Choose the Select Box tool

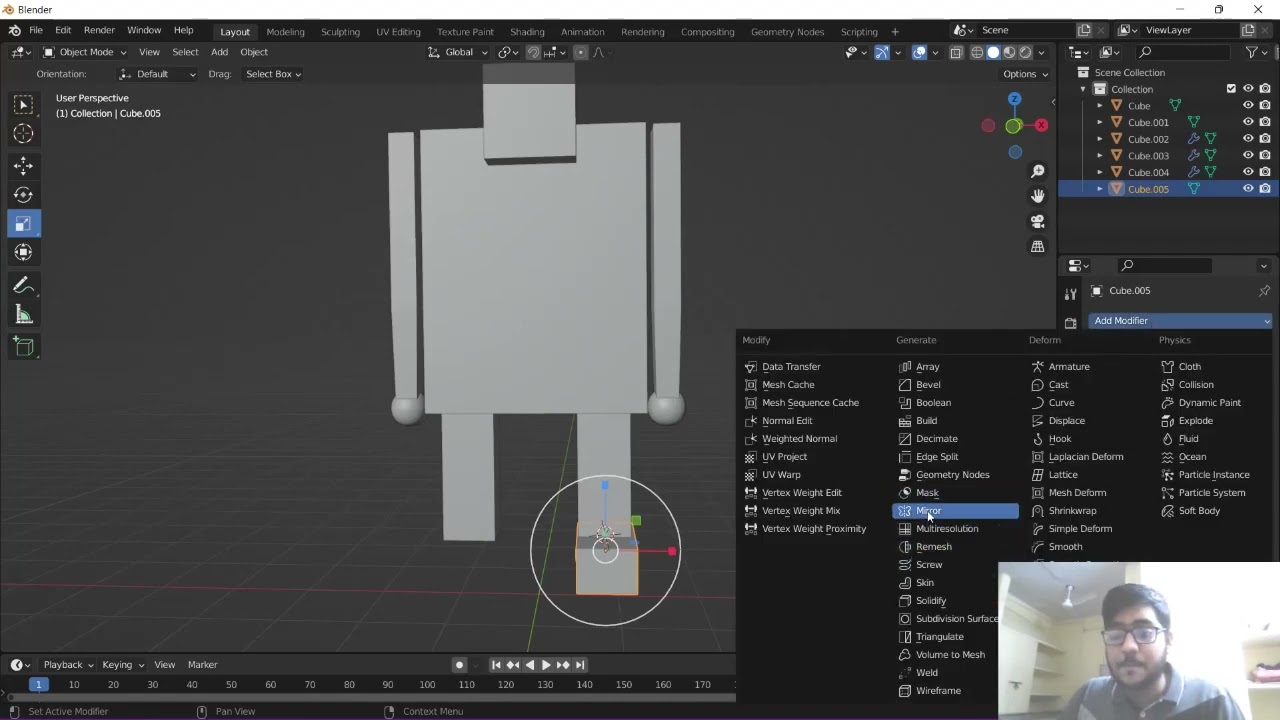pos(23,105)
